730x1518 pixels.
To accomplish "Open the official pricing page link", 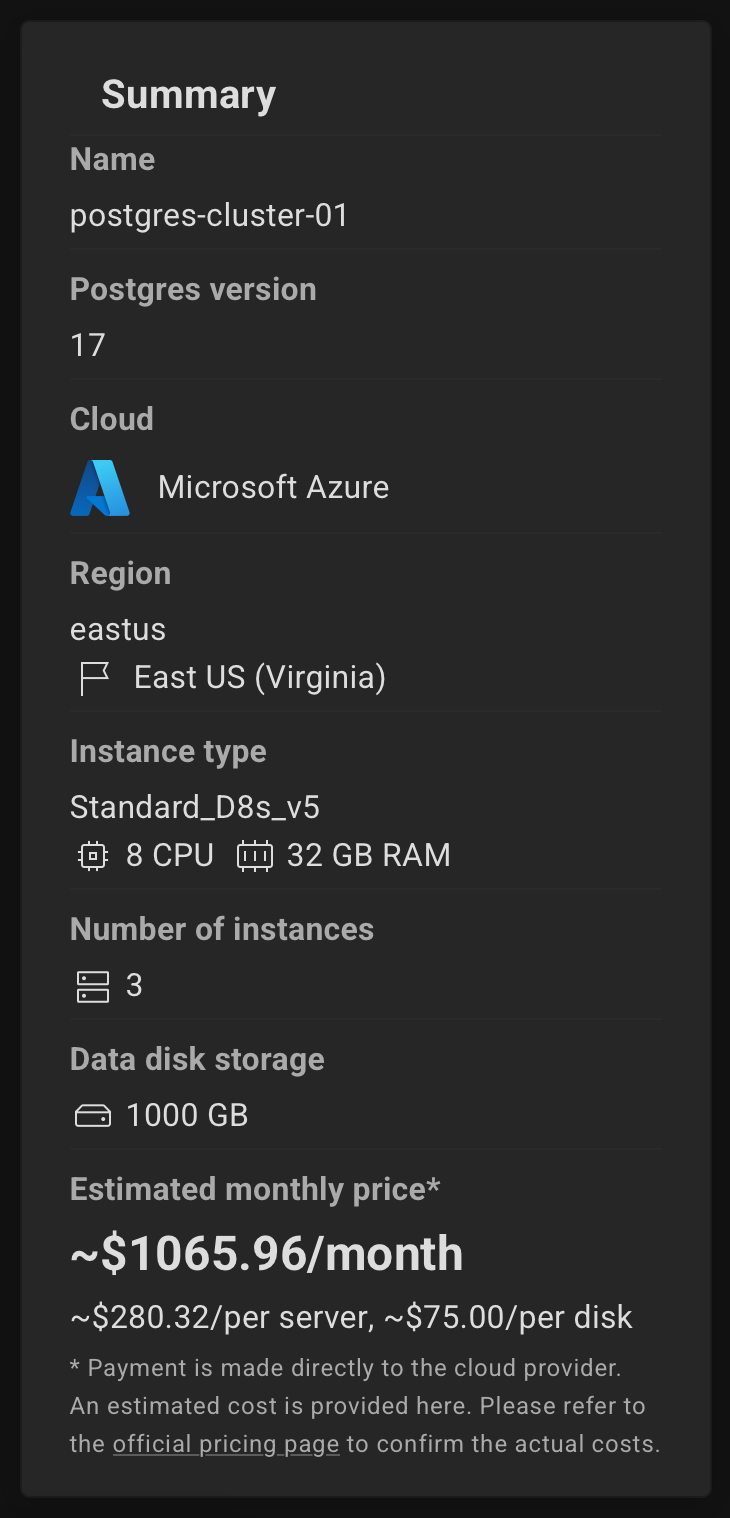I will tap(226, 1444).
